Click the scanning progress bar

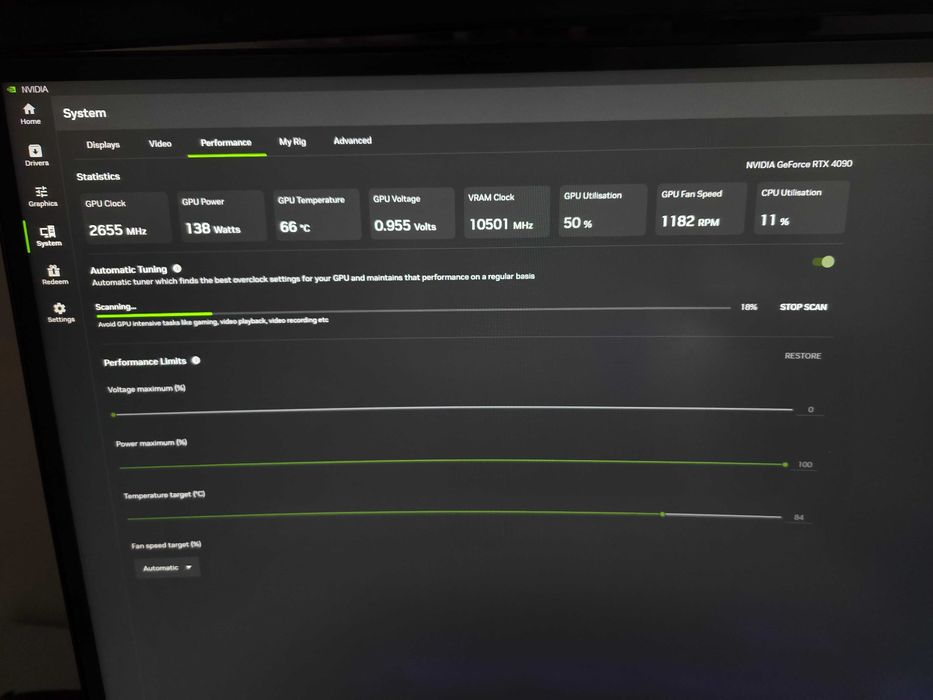tap(414, 311)
